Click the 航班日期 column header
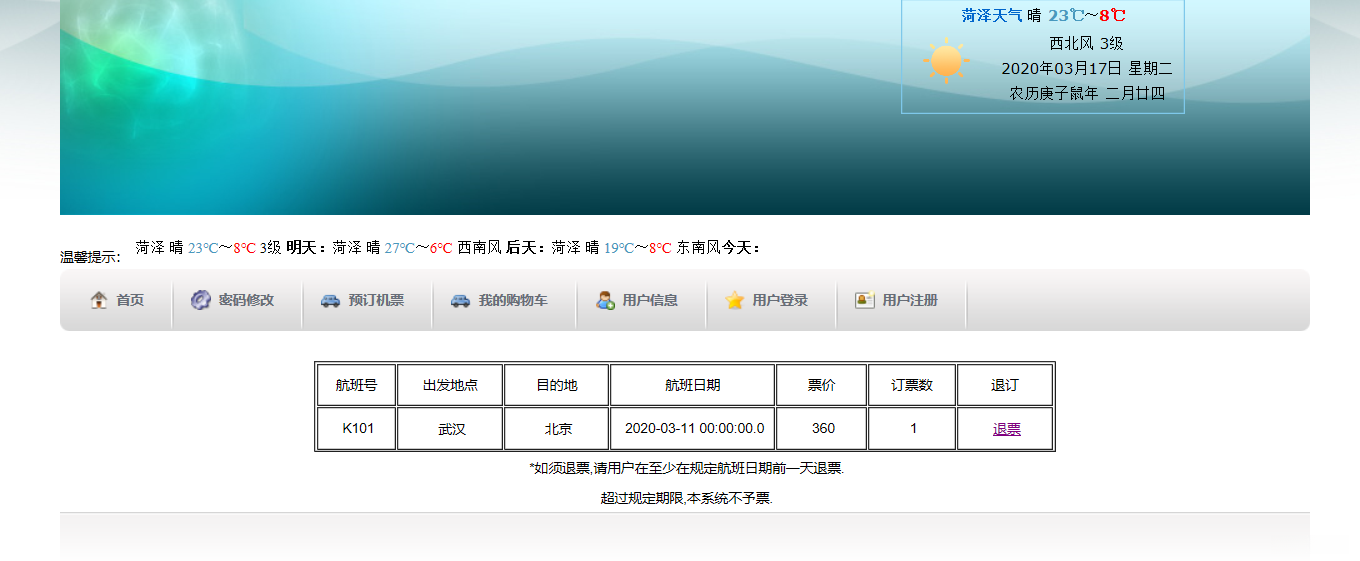 click(x=693, y=385)
